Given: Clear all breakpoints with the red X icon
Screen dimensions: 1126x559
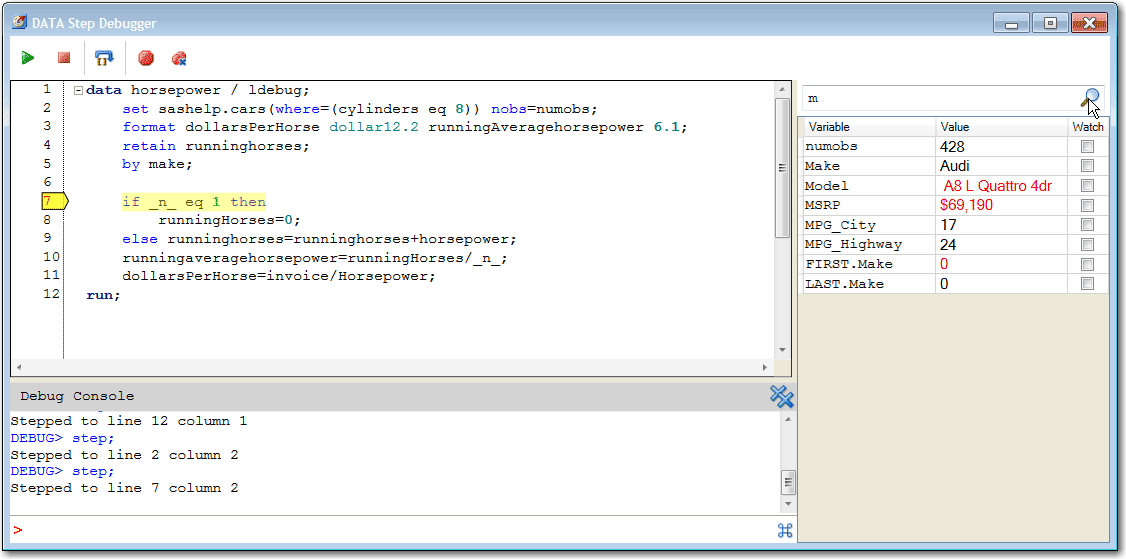Looking at the screenshot, I should click(x=179, y=59).
